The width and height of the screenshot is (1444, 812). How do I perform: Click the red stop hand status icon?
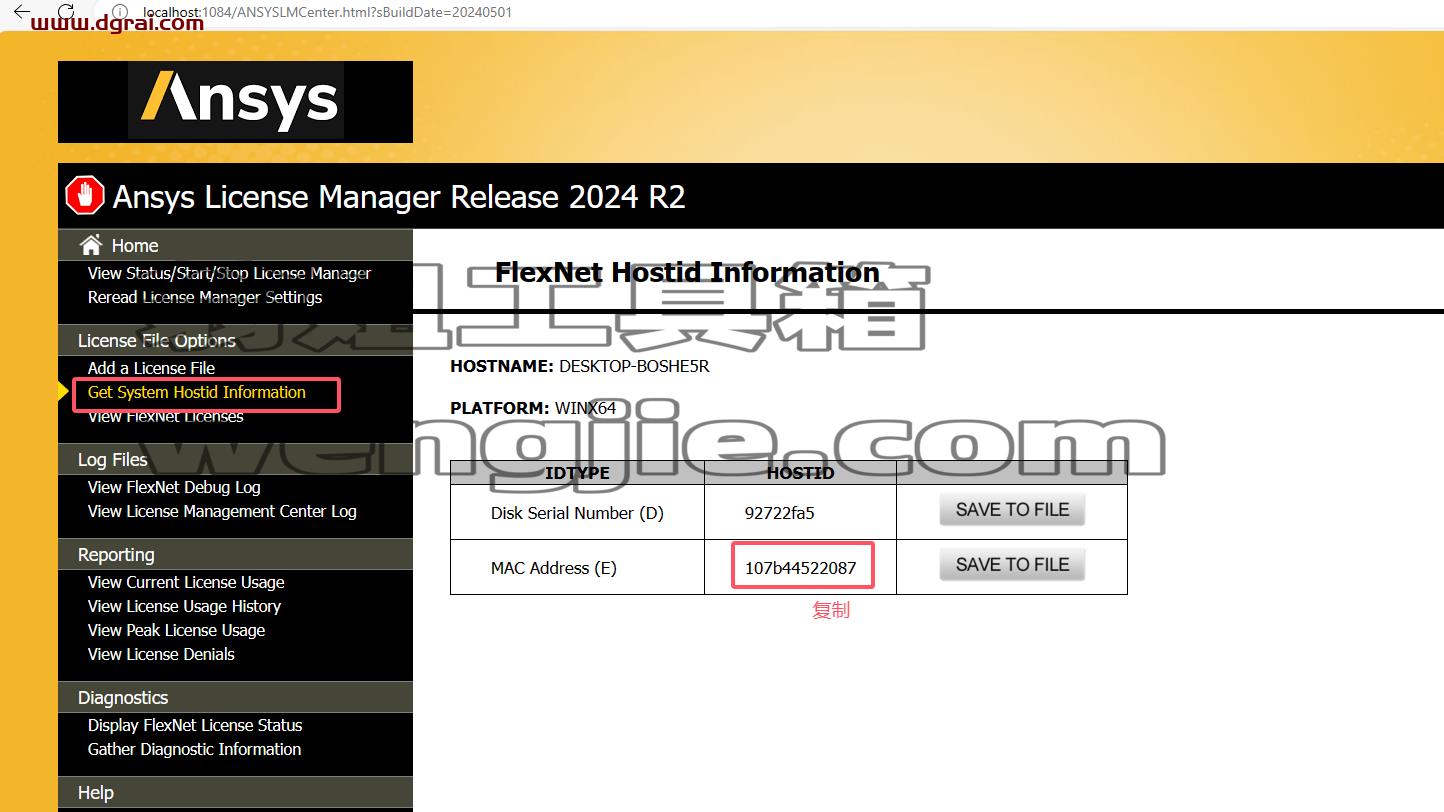click(x=85, y=196)
